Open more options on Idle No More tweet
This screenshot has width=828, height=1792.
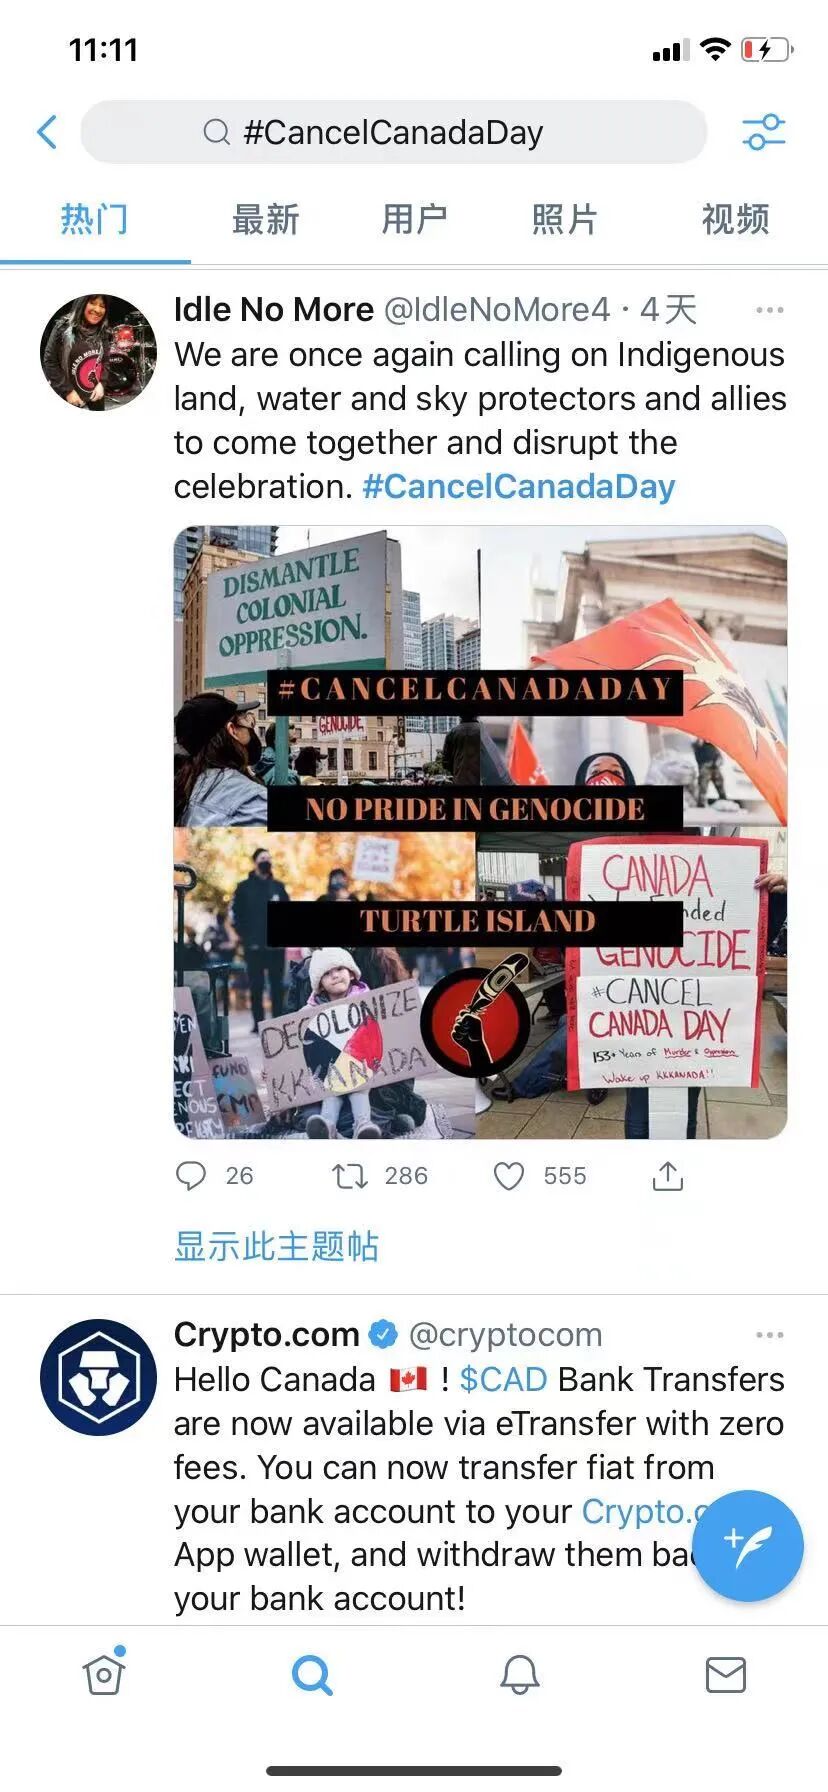(770, 310)
